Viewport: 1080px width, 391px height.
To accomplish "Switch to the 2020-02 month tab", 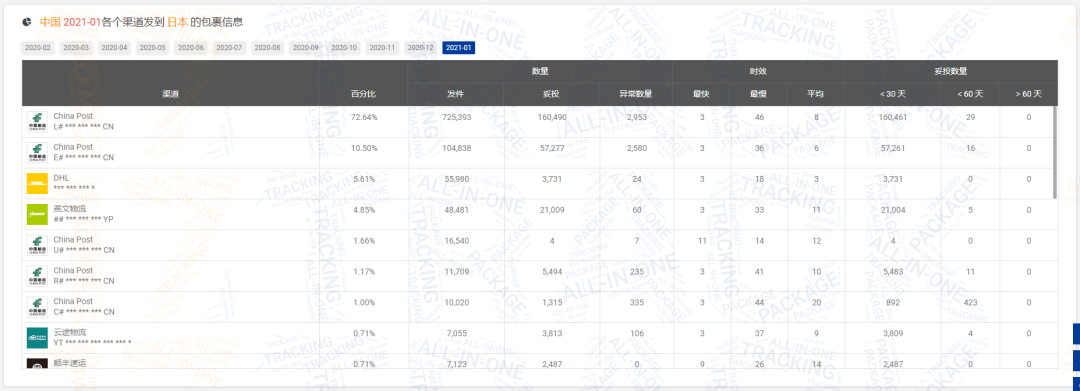I will 38,47.
